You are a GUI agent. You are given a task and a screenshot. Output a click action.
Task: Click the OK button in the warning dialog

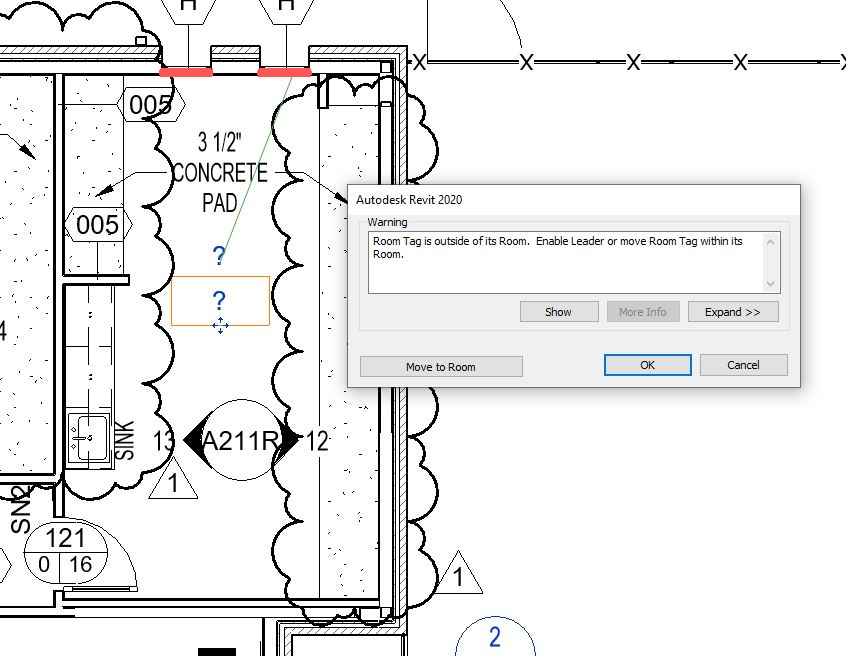point(647,365)
